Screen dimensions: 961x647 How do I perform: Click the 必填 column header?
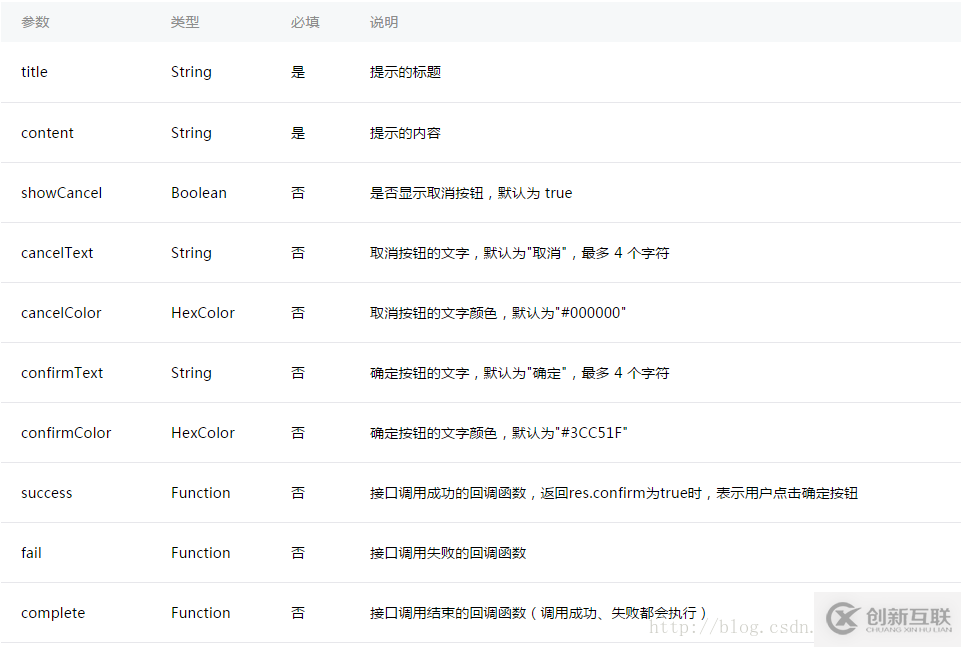point(305,21)
